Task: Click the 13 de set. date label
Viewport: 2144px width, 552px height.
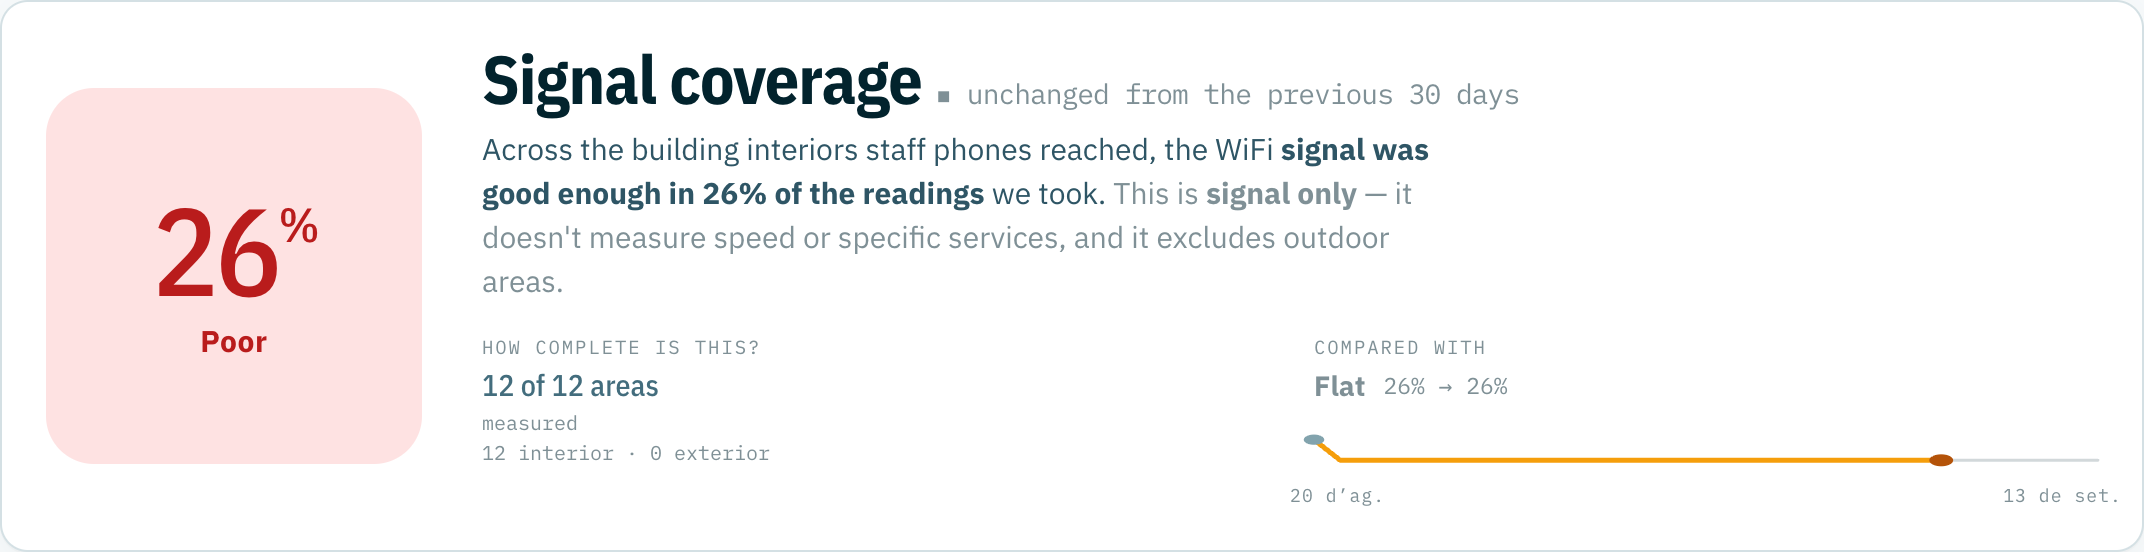Action: [2061, 496]
